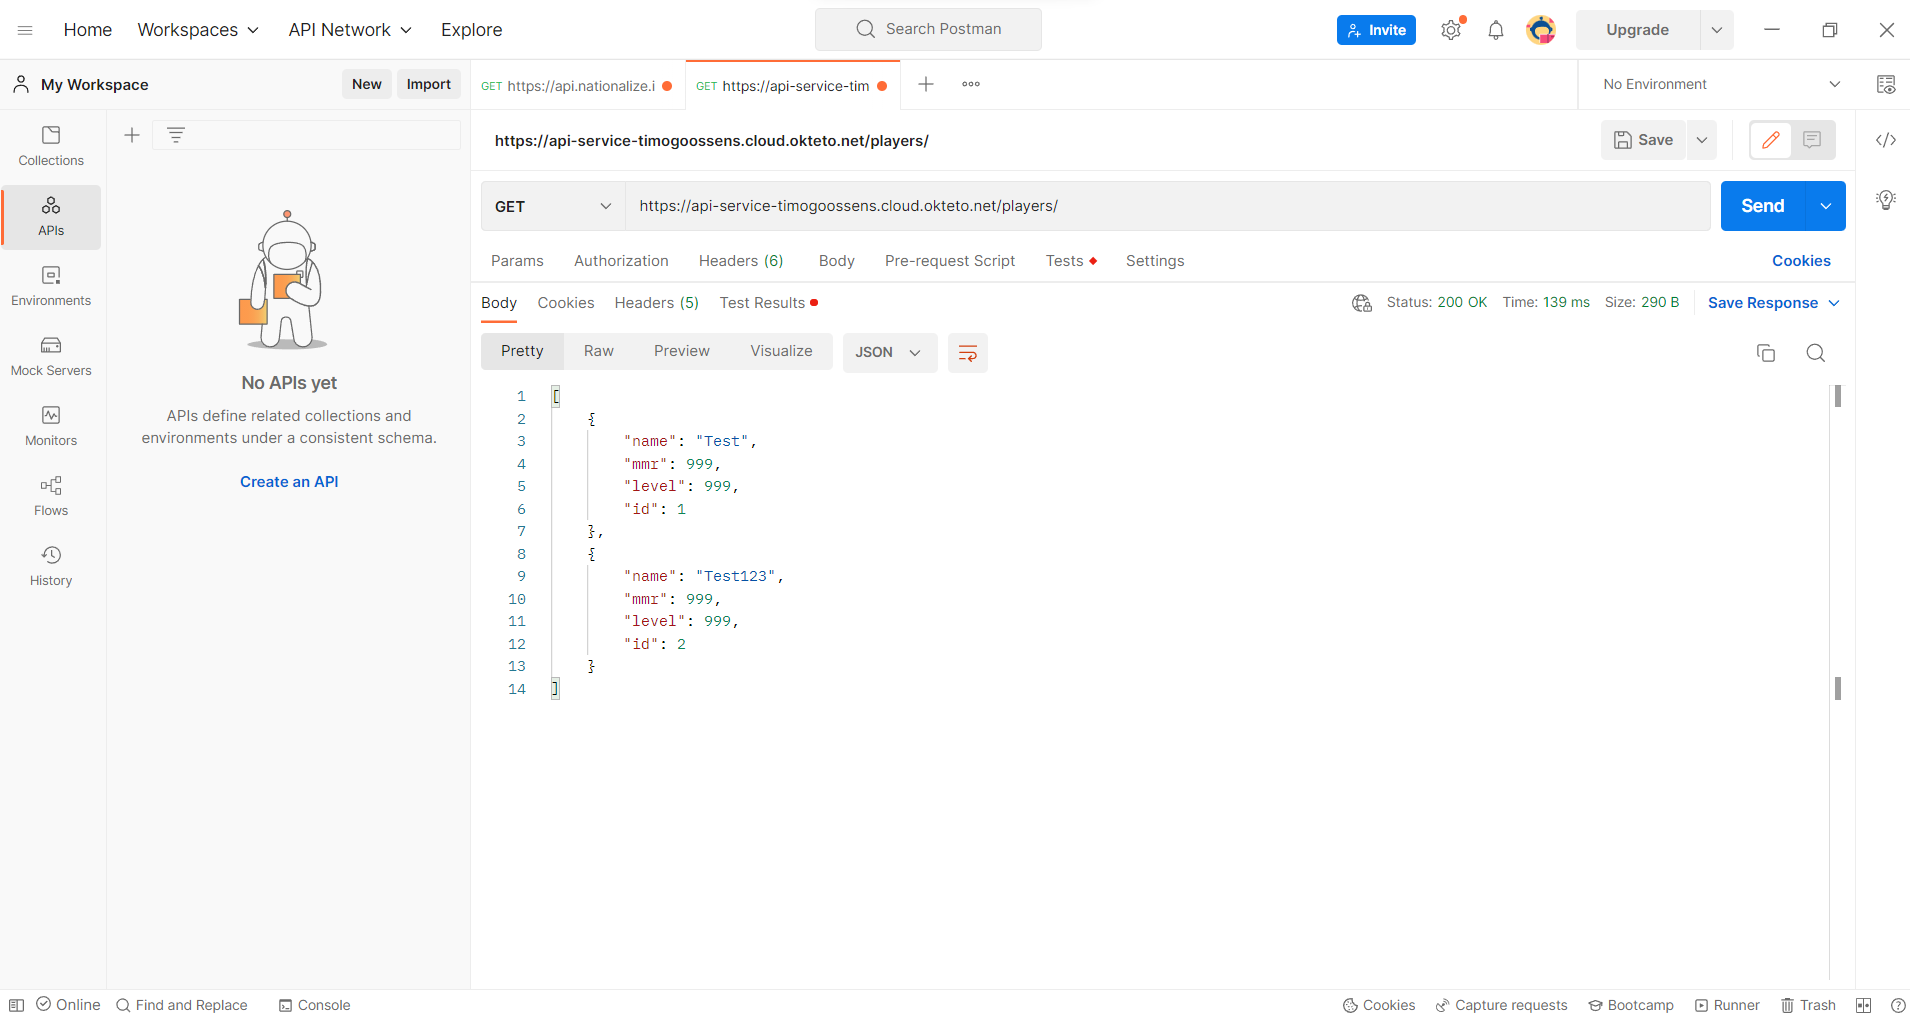Click the New button in My Workspace
The height and width of the screenshot is (1015, 1910).
point(366,84)
